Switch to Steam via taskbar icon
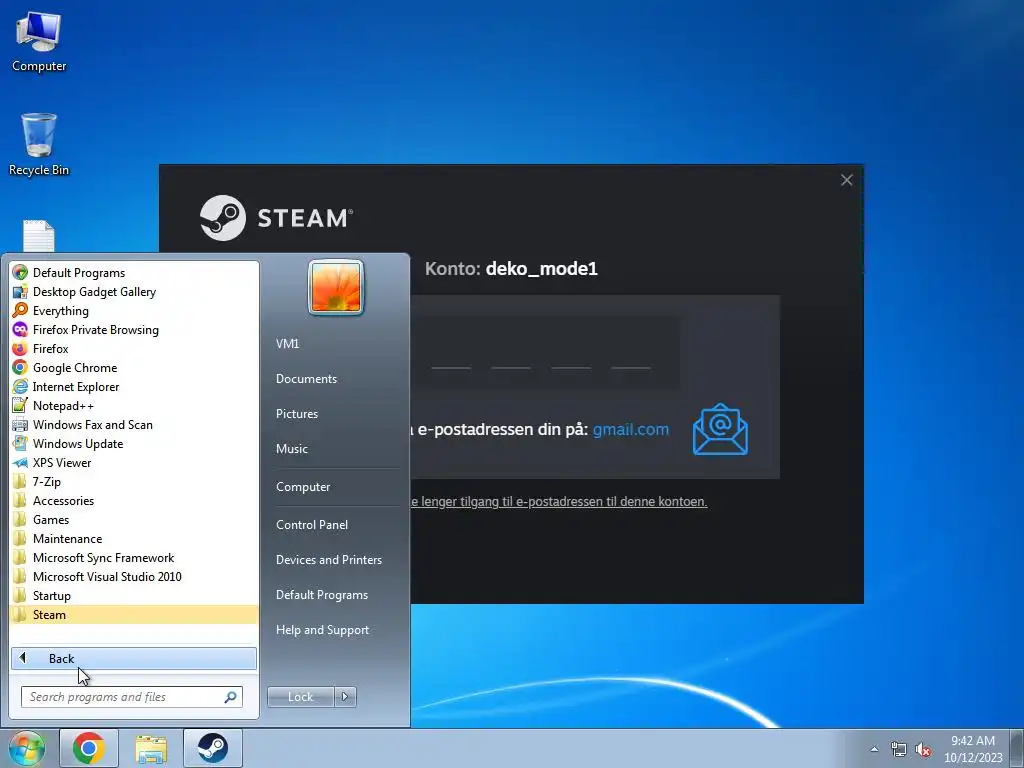1024x768 pixels. pyautogui.click(x=213, y=748)
